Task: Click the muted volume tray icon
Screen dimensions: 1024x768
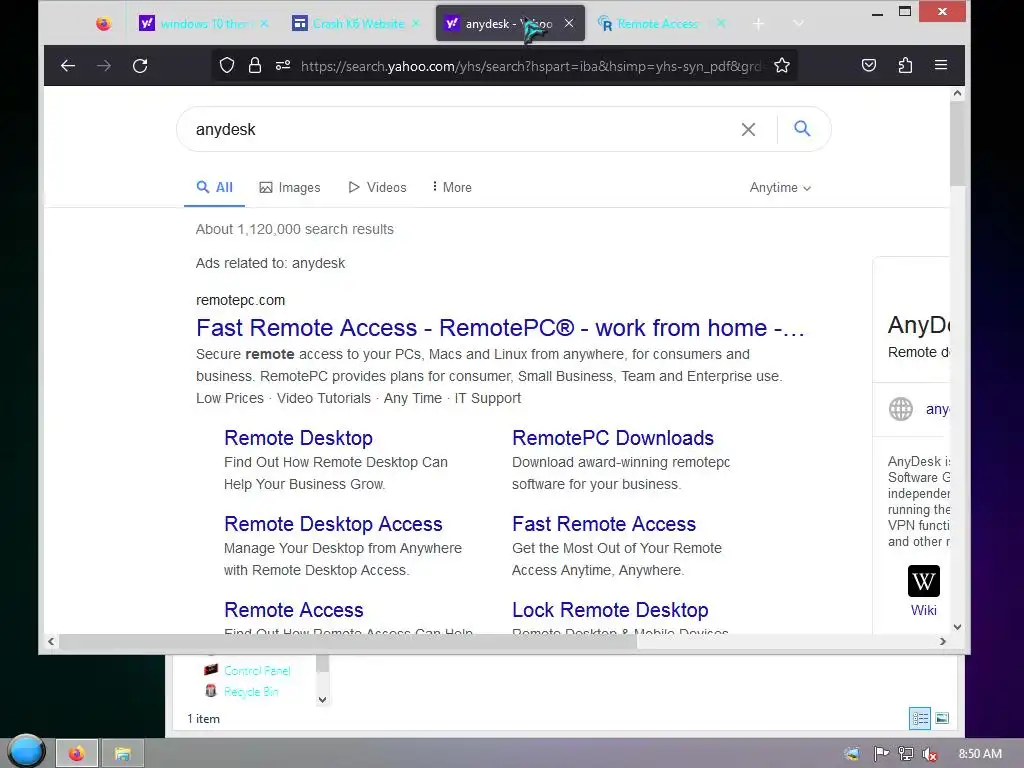Action: (x=929, y=754)
